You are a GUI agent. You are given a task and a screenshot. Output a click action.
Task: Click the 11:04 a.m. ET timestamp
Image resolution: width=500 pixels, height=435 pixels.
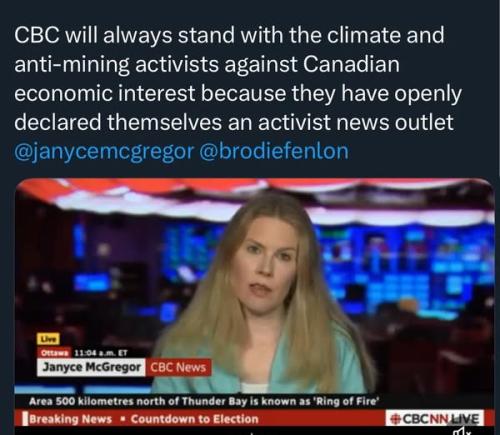pos(100,353)
